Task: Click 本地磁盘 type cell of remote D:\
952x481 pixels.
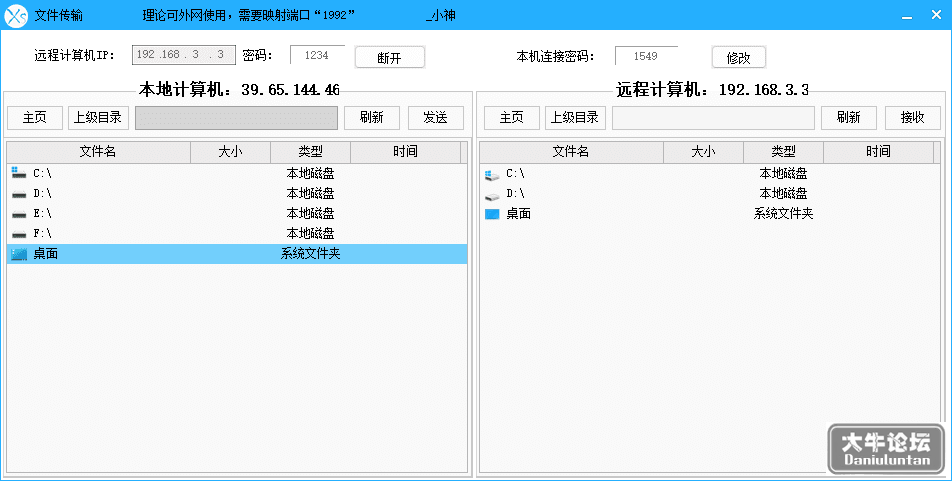Action: pyautogui.click(x=783, y=194)
